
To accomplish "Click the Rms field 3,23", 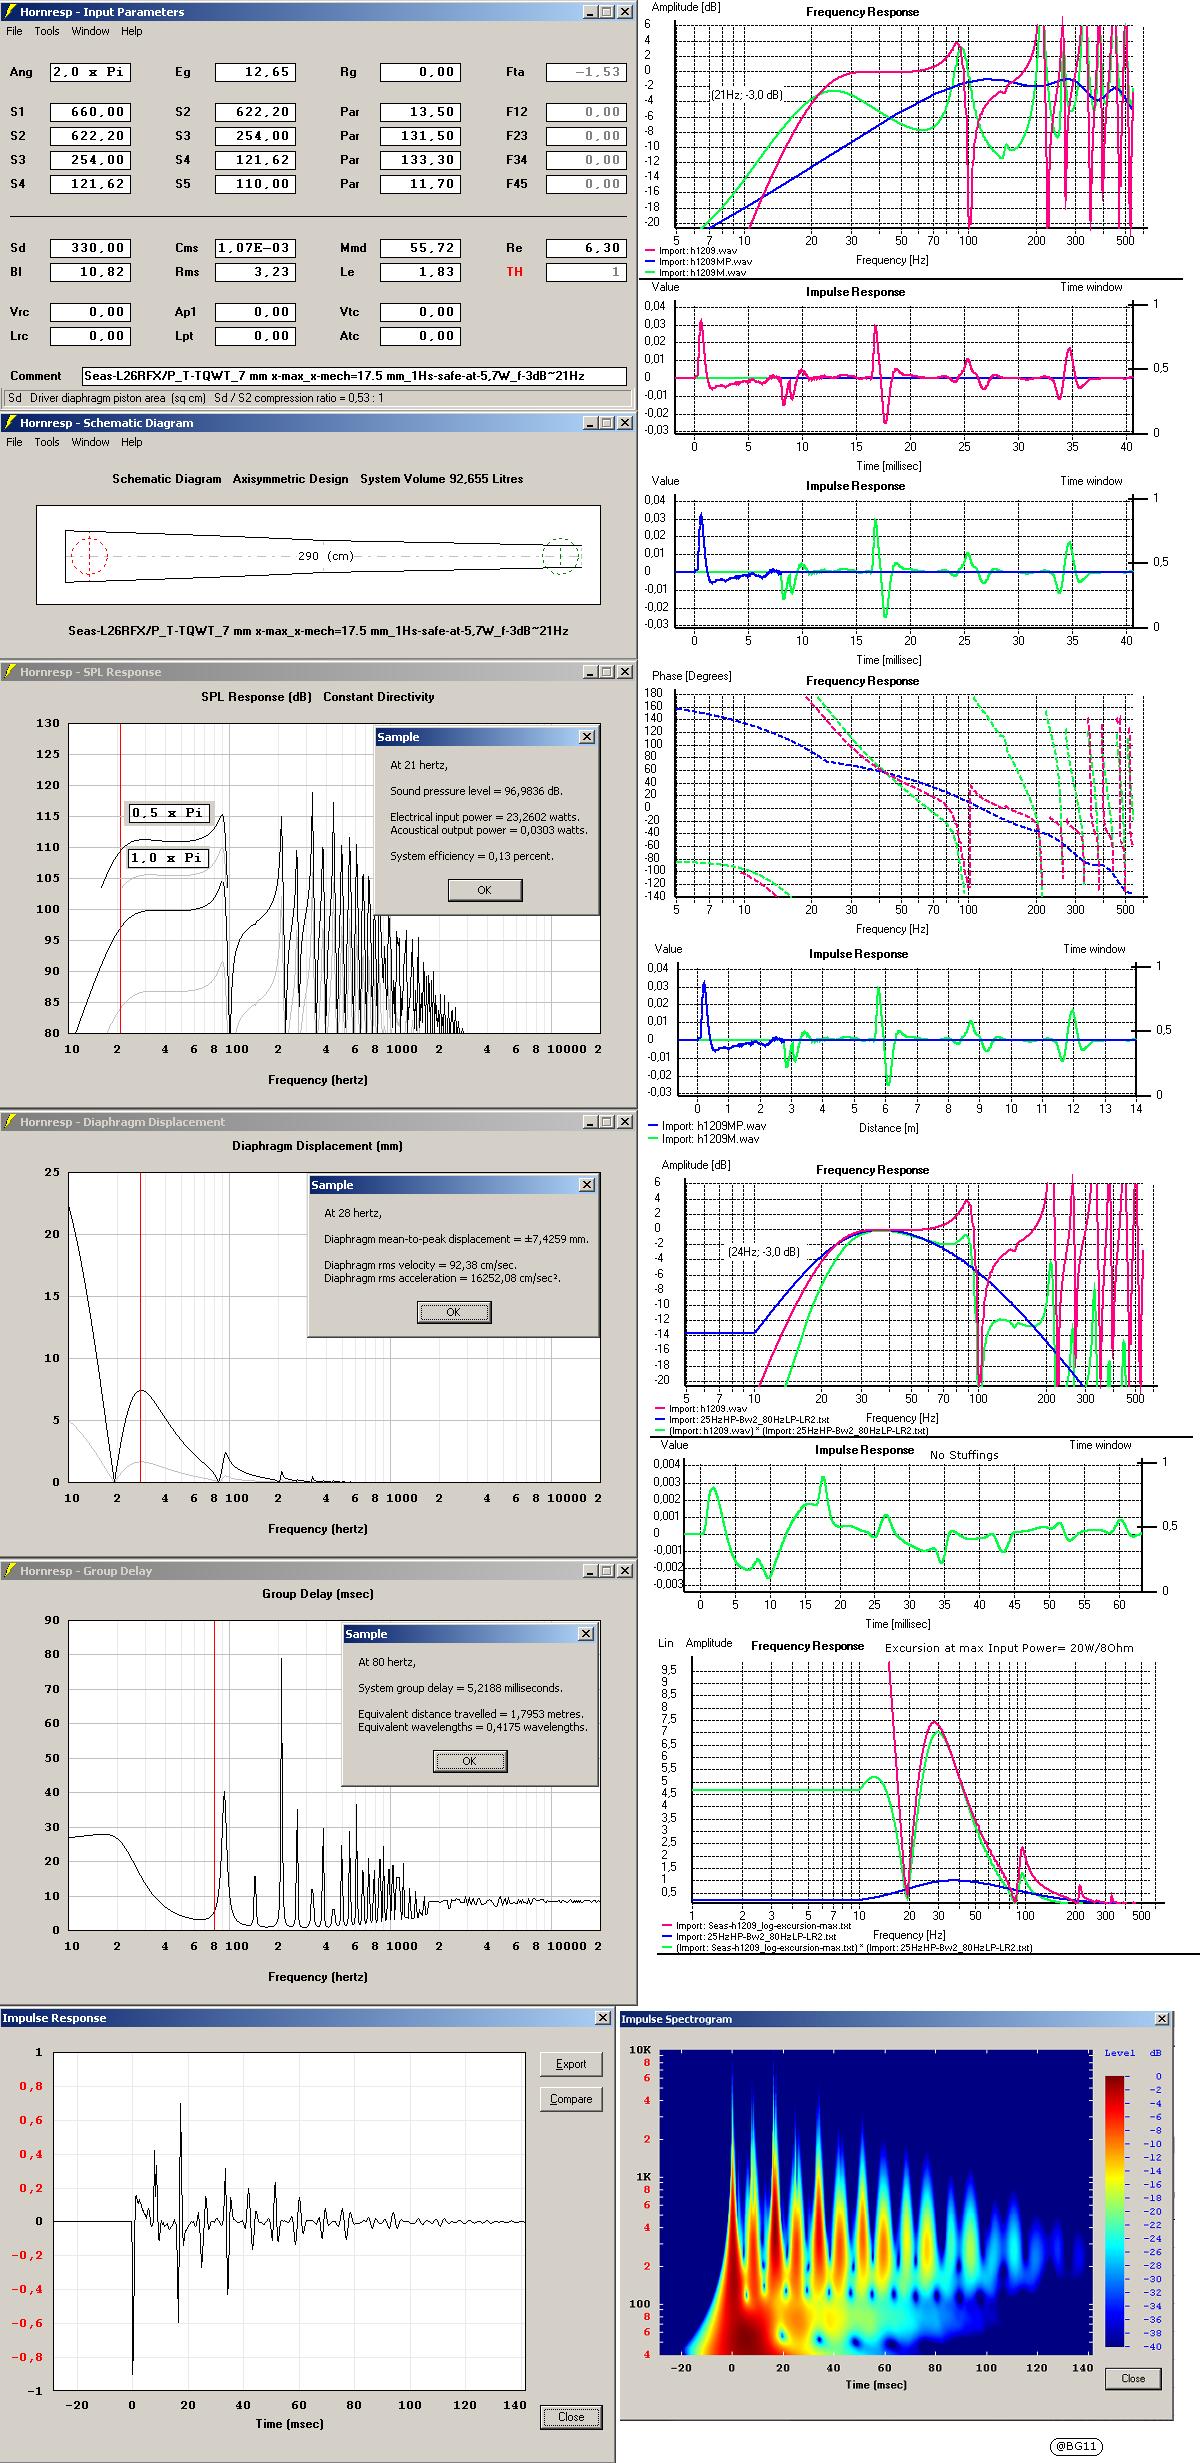I will (x=255, y=272).
